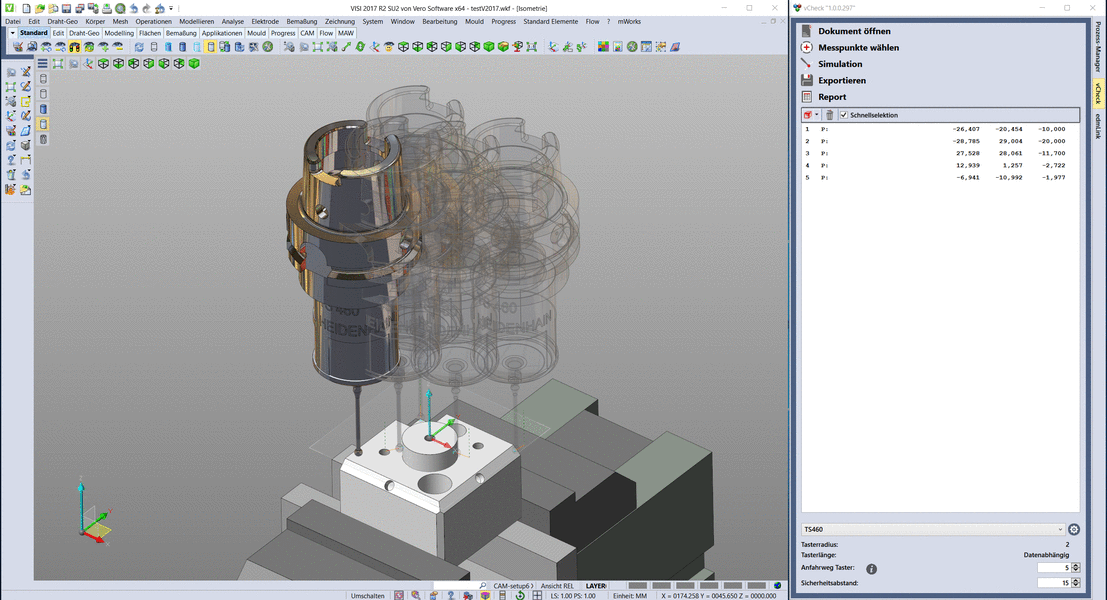Click the zoom-all frame icon above the viewport
Viewport: 1107px width, 600px height.
tap(58, 64)
